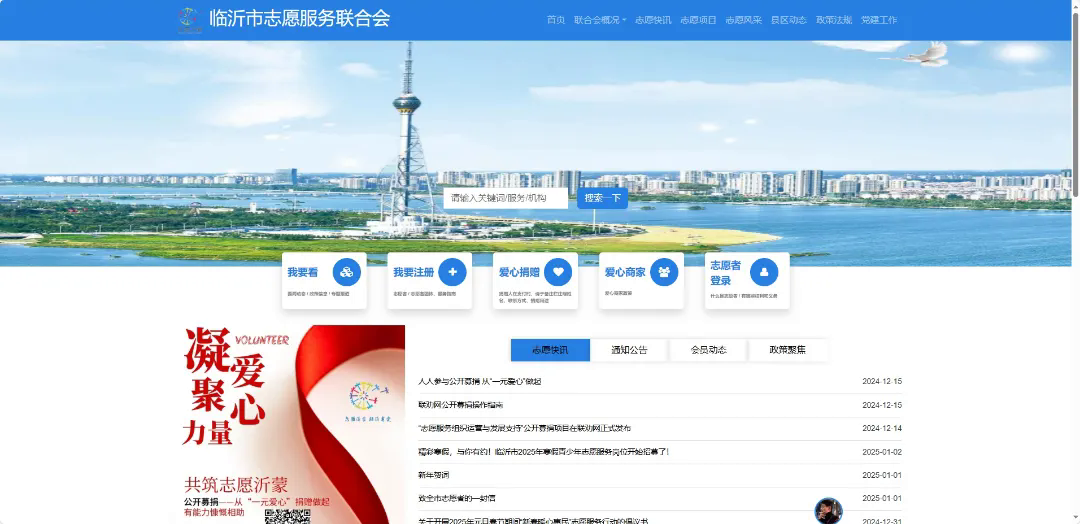
Task: Click the 我要注册 plus icon
Action: (453, 272)
